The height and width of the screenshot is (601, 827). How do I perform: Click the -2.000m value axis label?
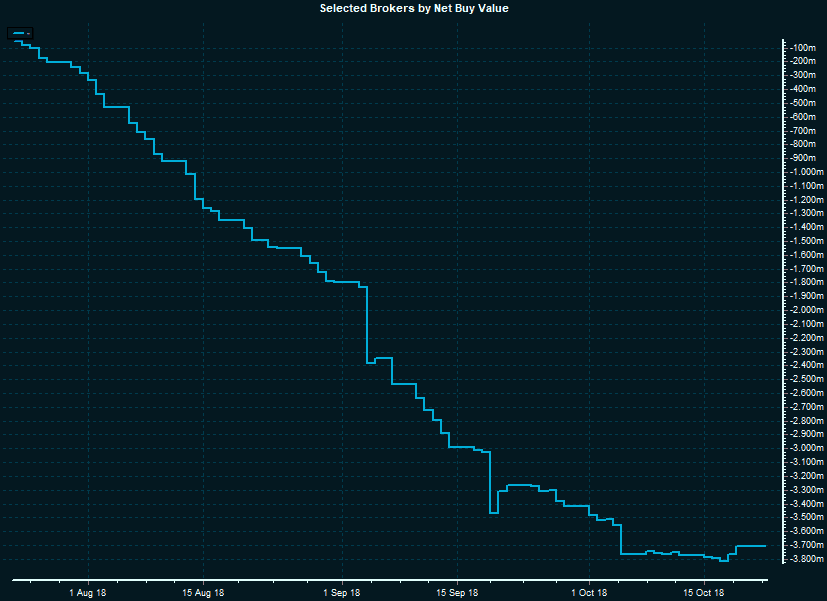pos(805,309)
